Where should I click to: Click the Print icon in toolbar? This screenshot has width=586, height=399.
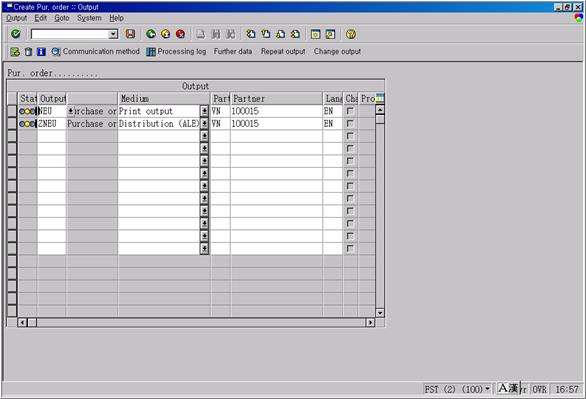(201, 34)
